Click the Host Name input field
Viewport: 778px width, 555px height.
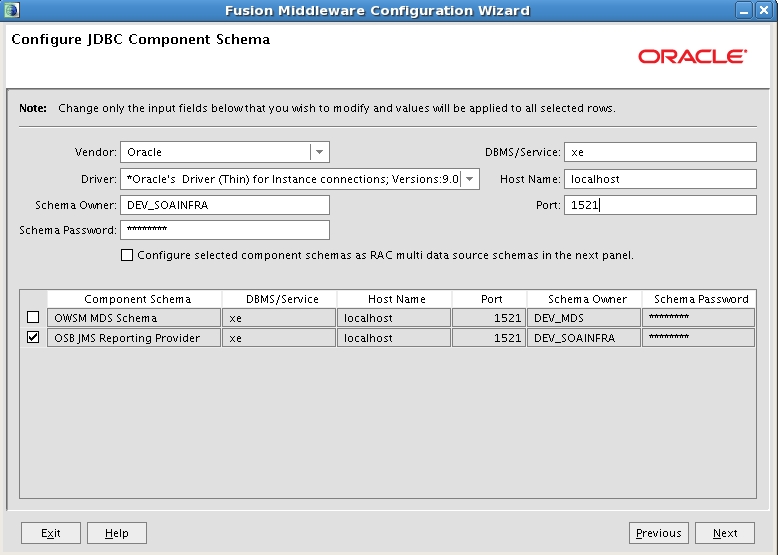[x=660, y=179]
